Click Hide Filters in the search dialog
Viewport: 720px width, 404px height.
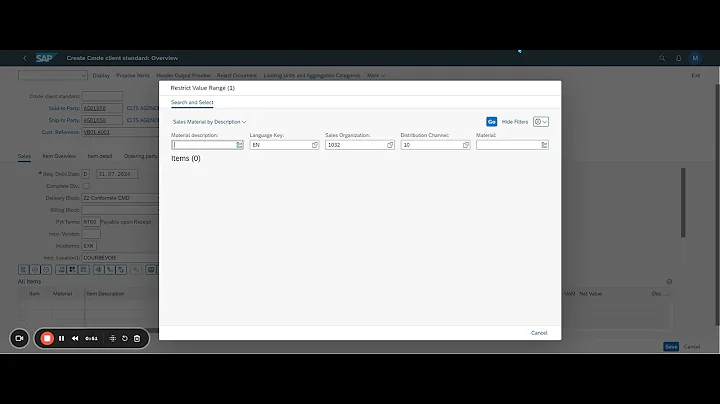[515, 122]
